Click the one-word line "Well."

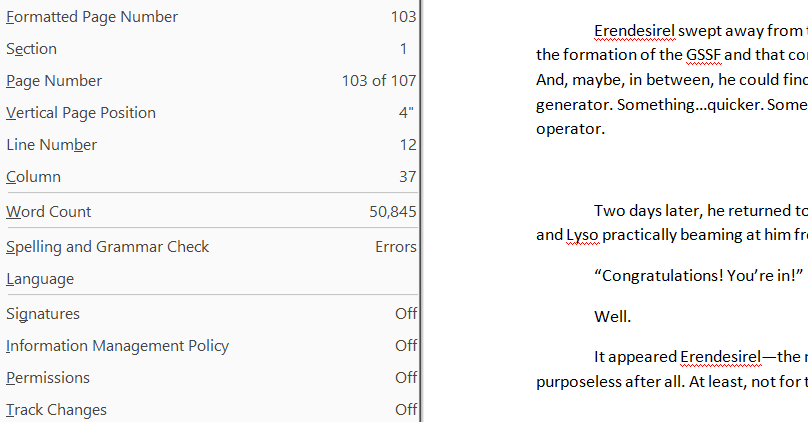pyautogui.click(x=612, y=317)
